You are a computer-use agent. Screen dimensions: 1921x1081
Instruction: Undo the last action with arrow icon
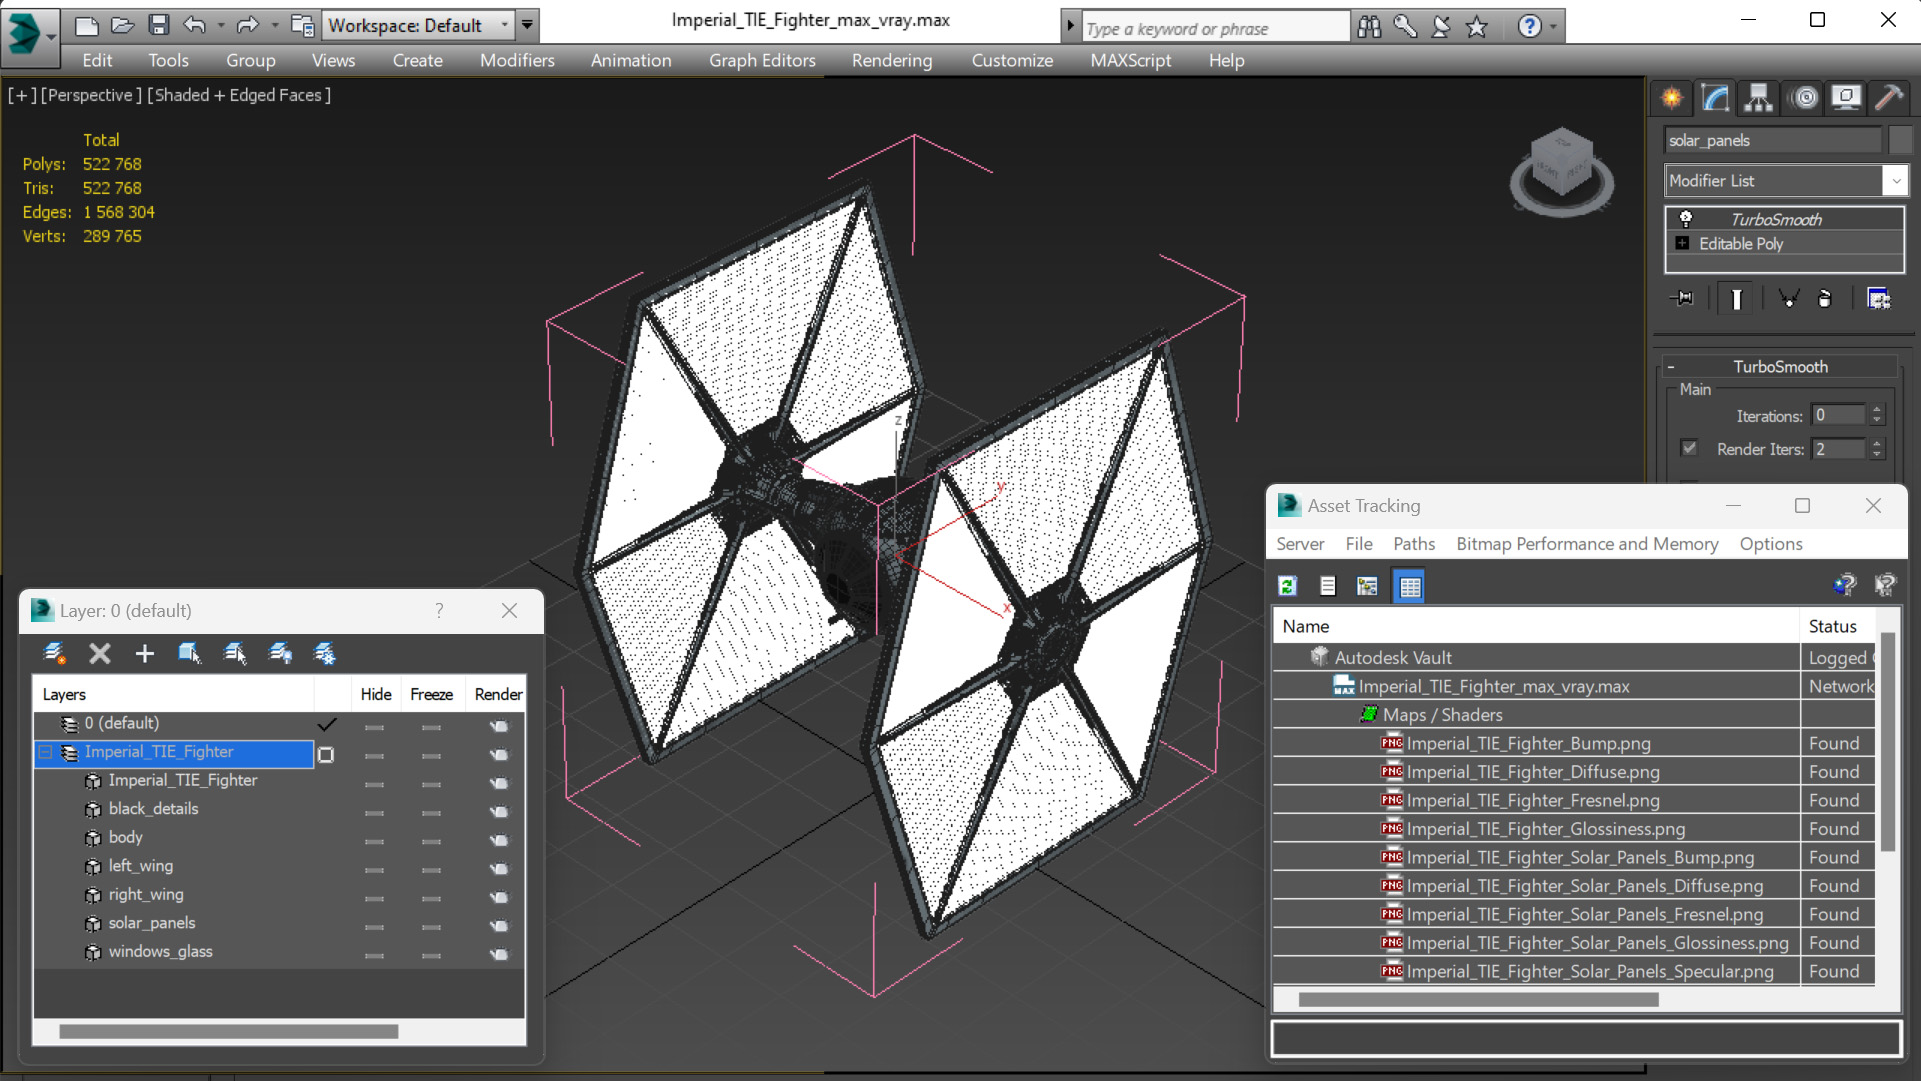(x=194, y=25)
